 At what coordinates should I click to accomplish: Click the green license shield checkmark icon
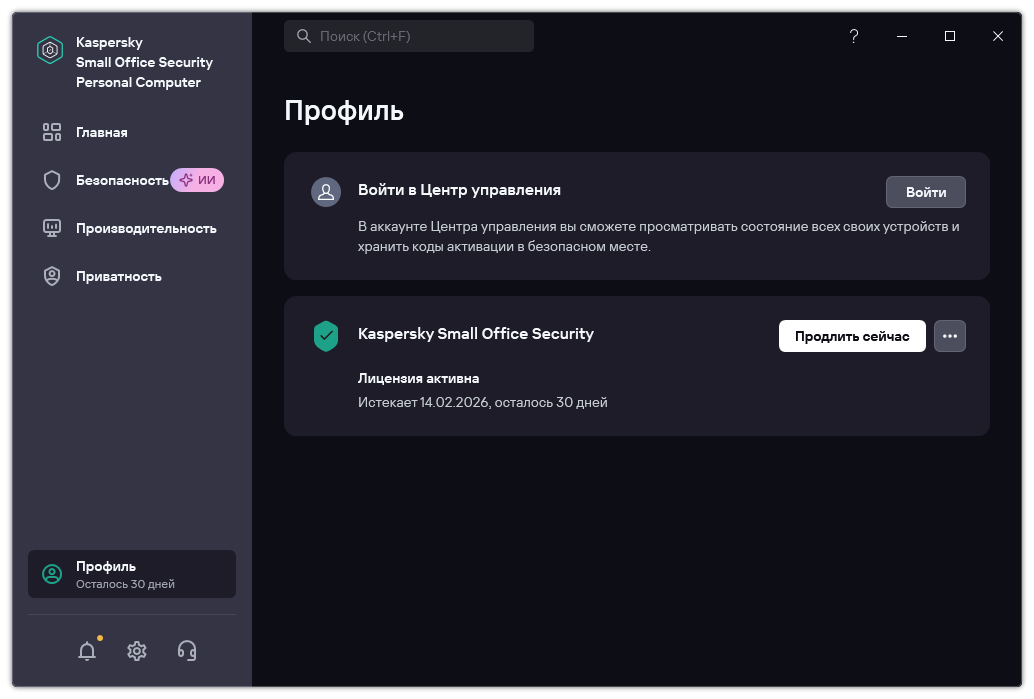pyautogui.click(x=326, y=336)
